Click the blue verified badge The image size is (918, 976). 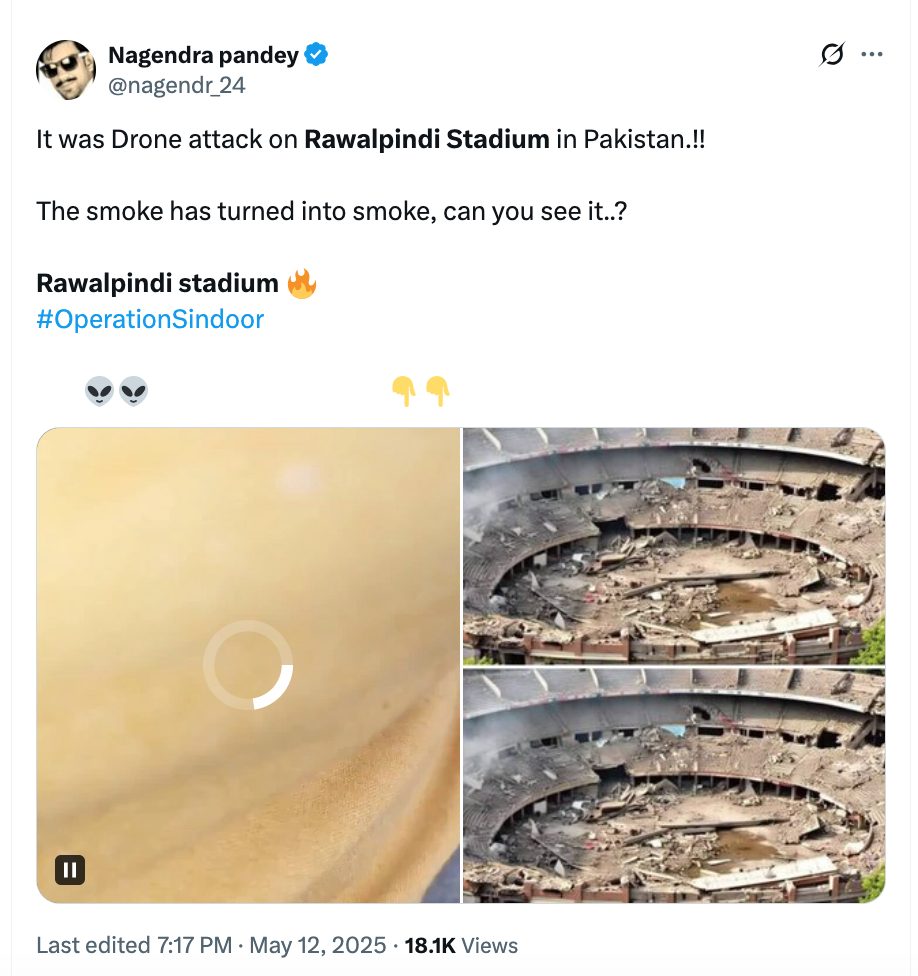point(316,55)
